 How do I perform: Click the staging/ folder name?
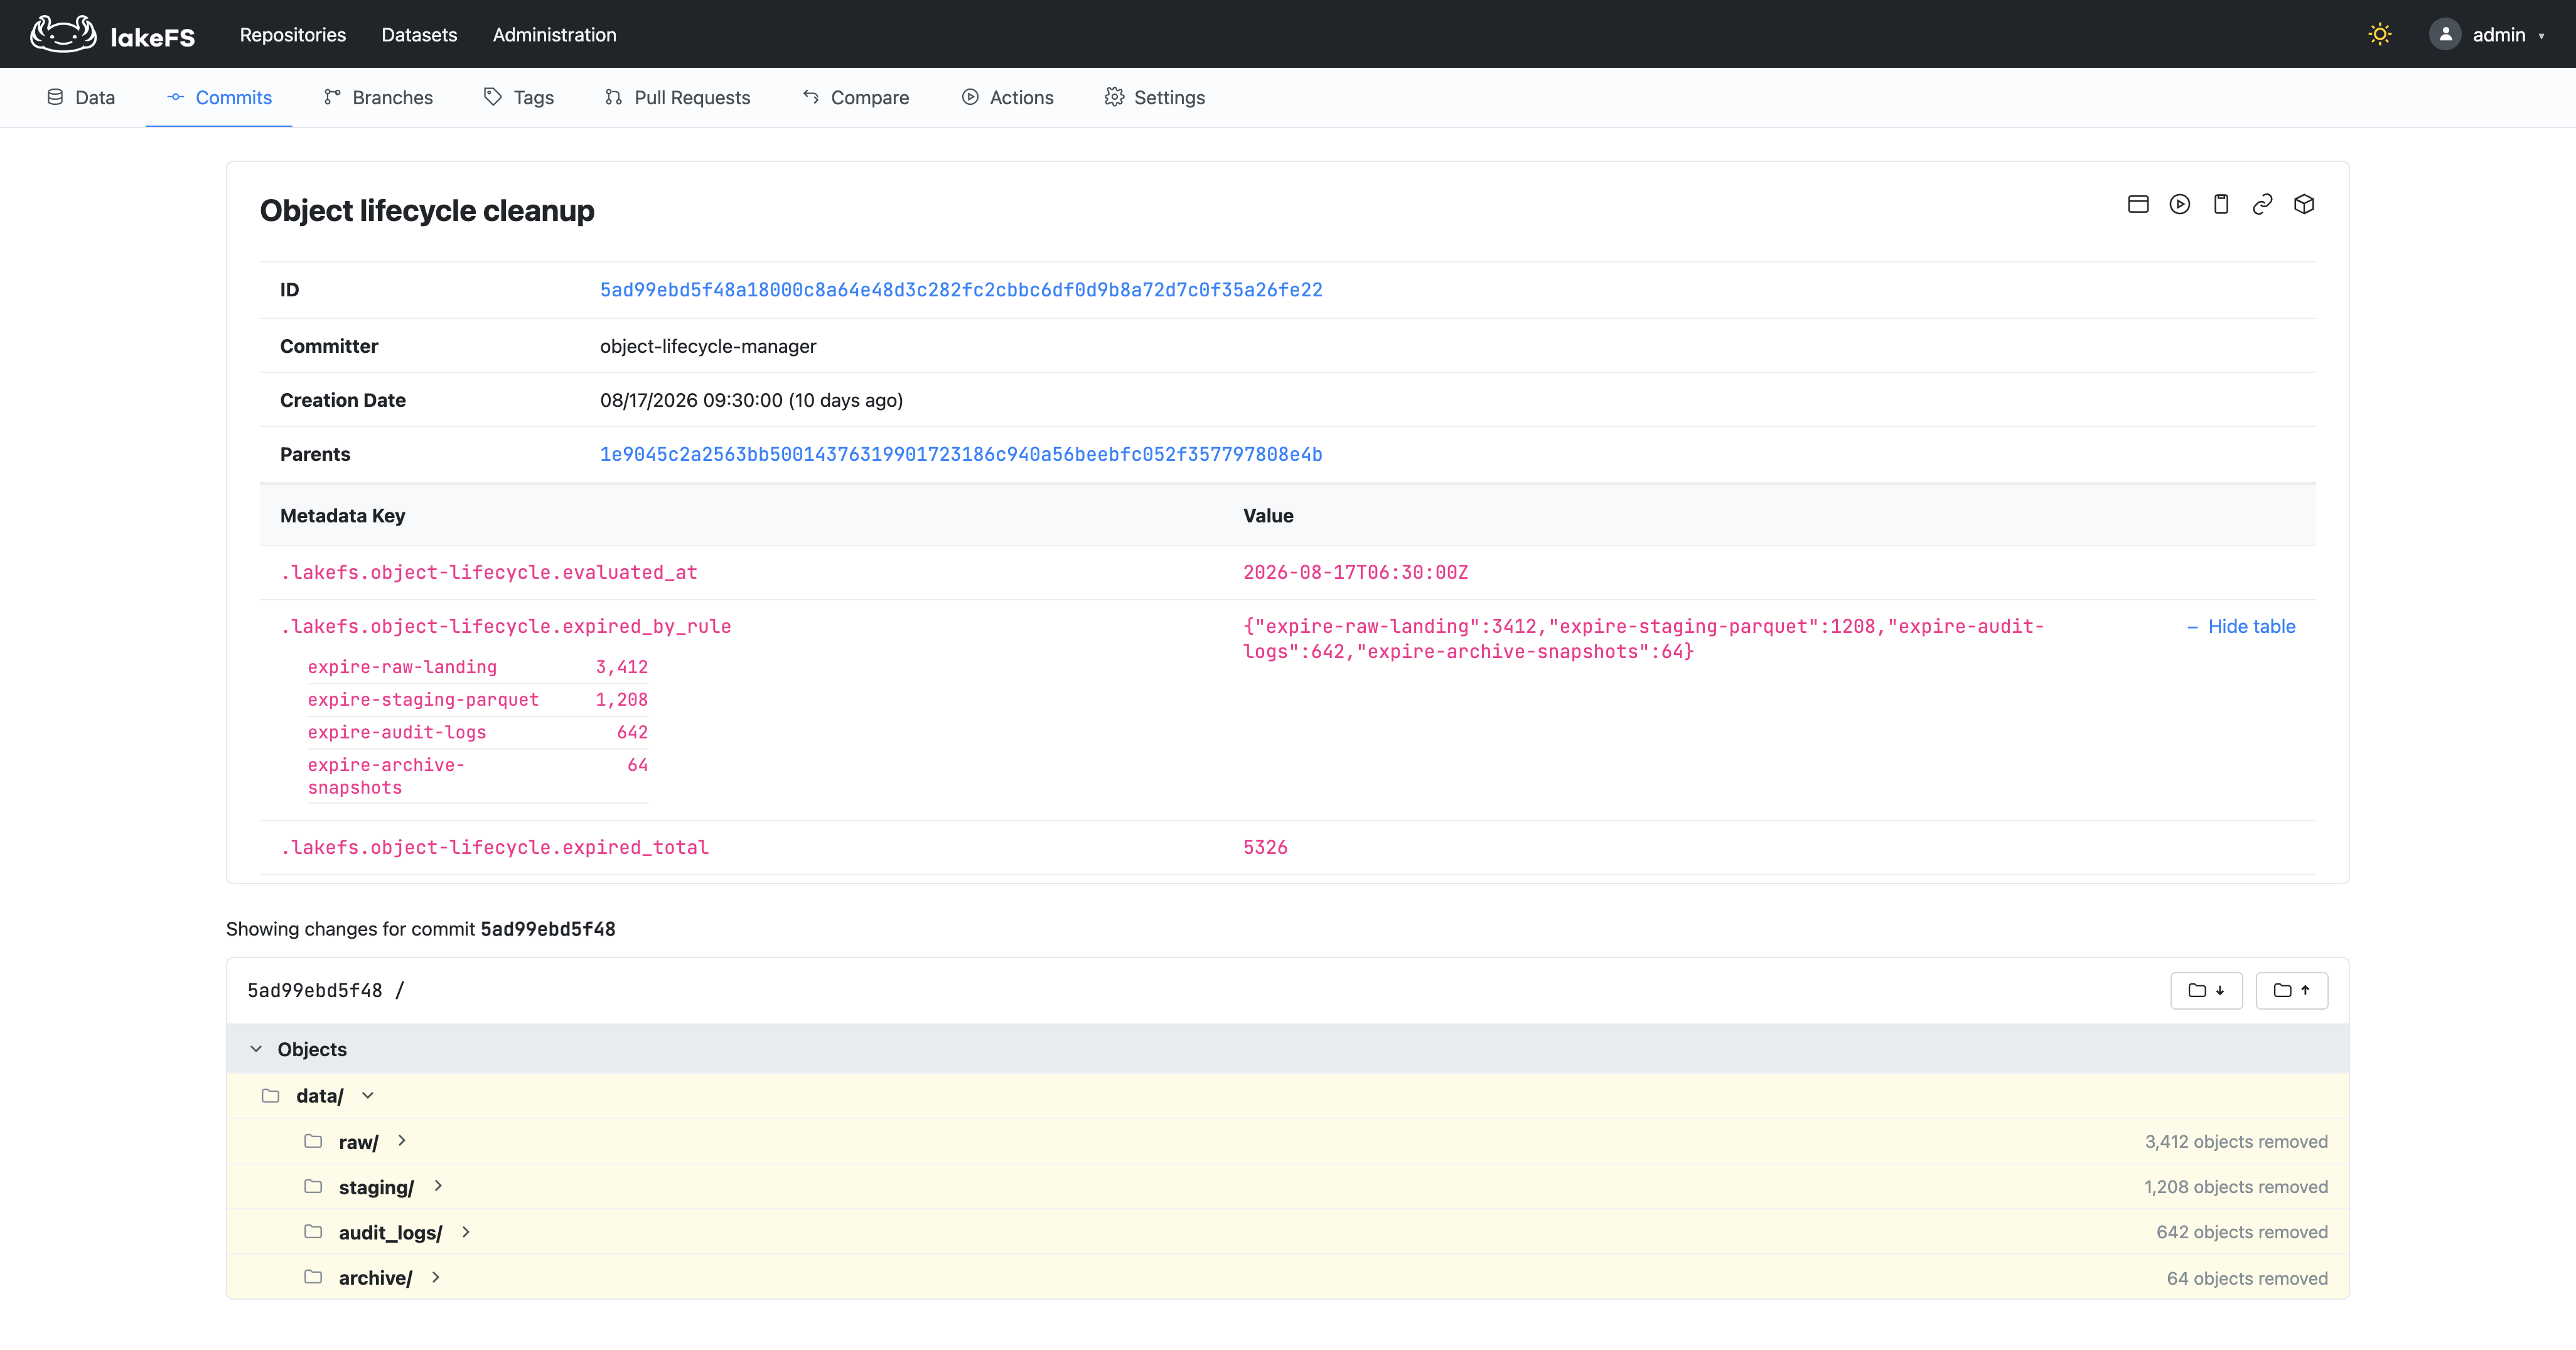pos(376,1187)
